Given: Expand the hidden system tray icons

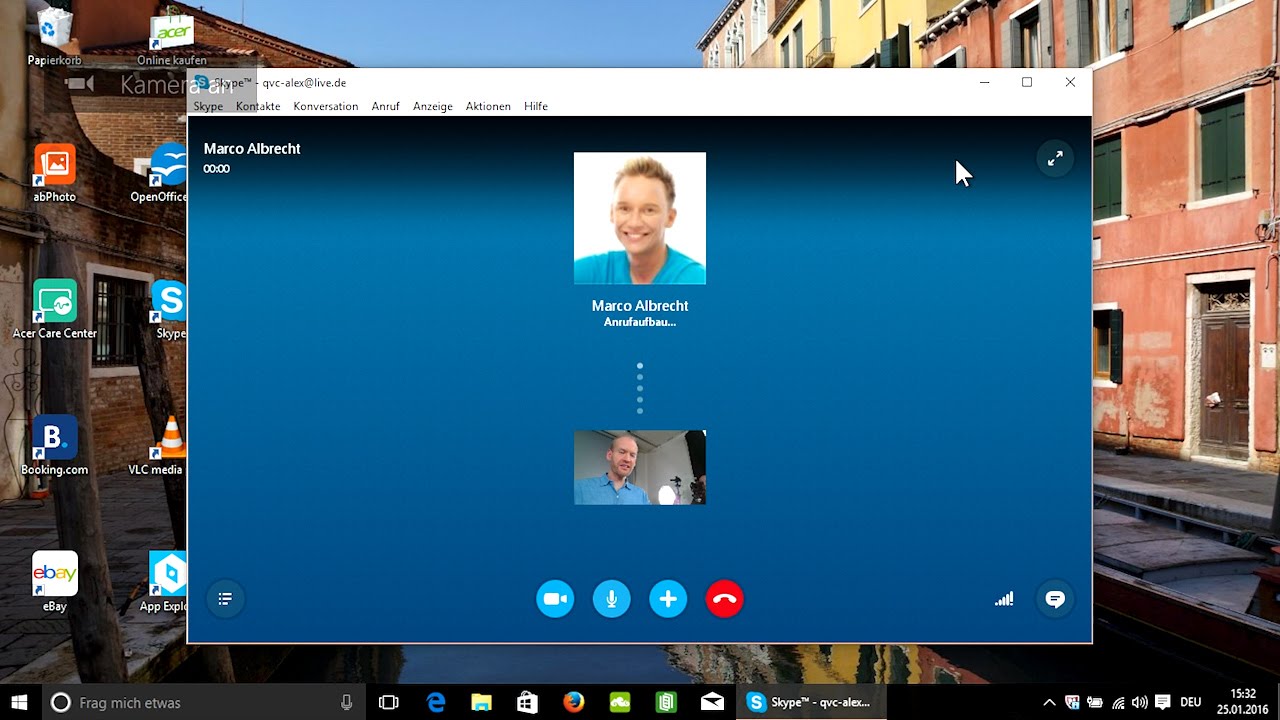Looking at the screenshot, I should pos(1049,703).
